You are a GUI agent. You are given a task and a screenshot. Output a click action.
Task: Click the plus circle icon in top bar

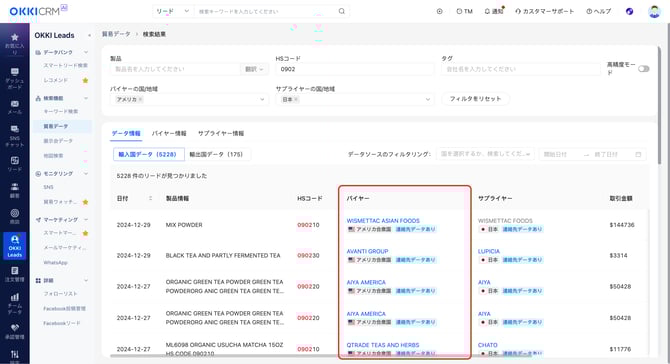click(439, 12)
